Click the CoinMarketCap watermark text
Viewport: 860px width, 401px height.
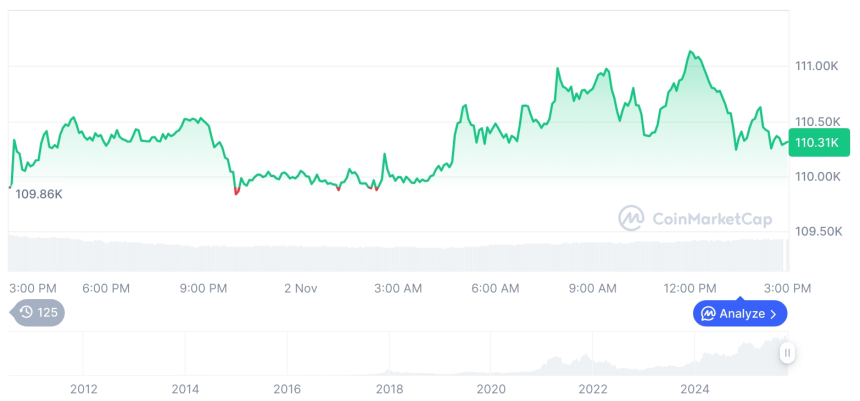[711, 218]
